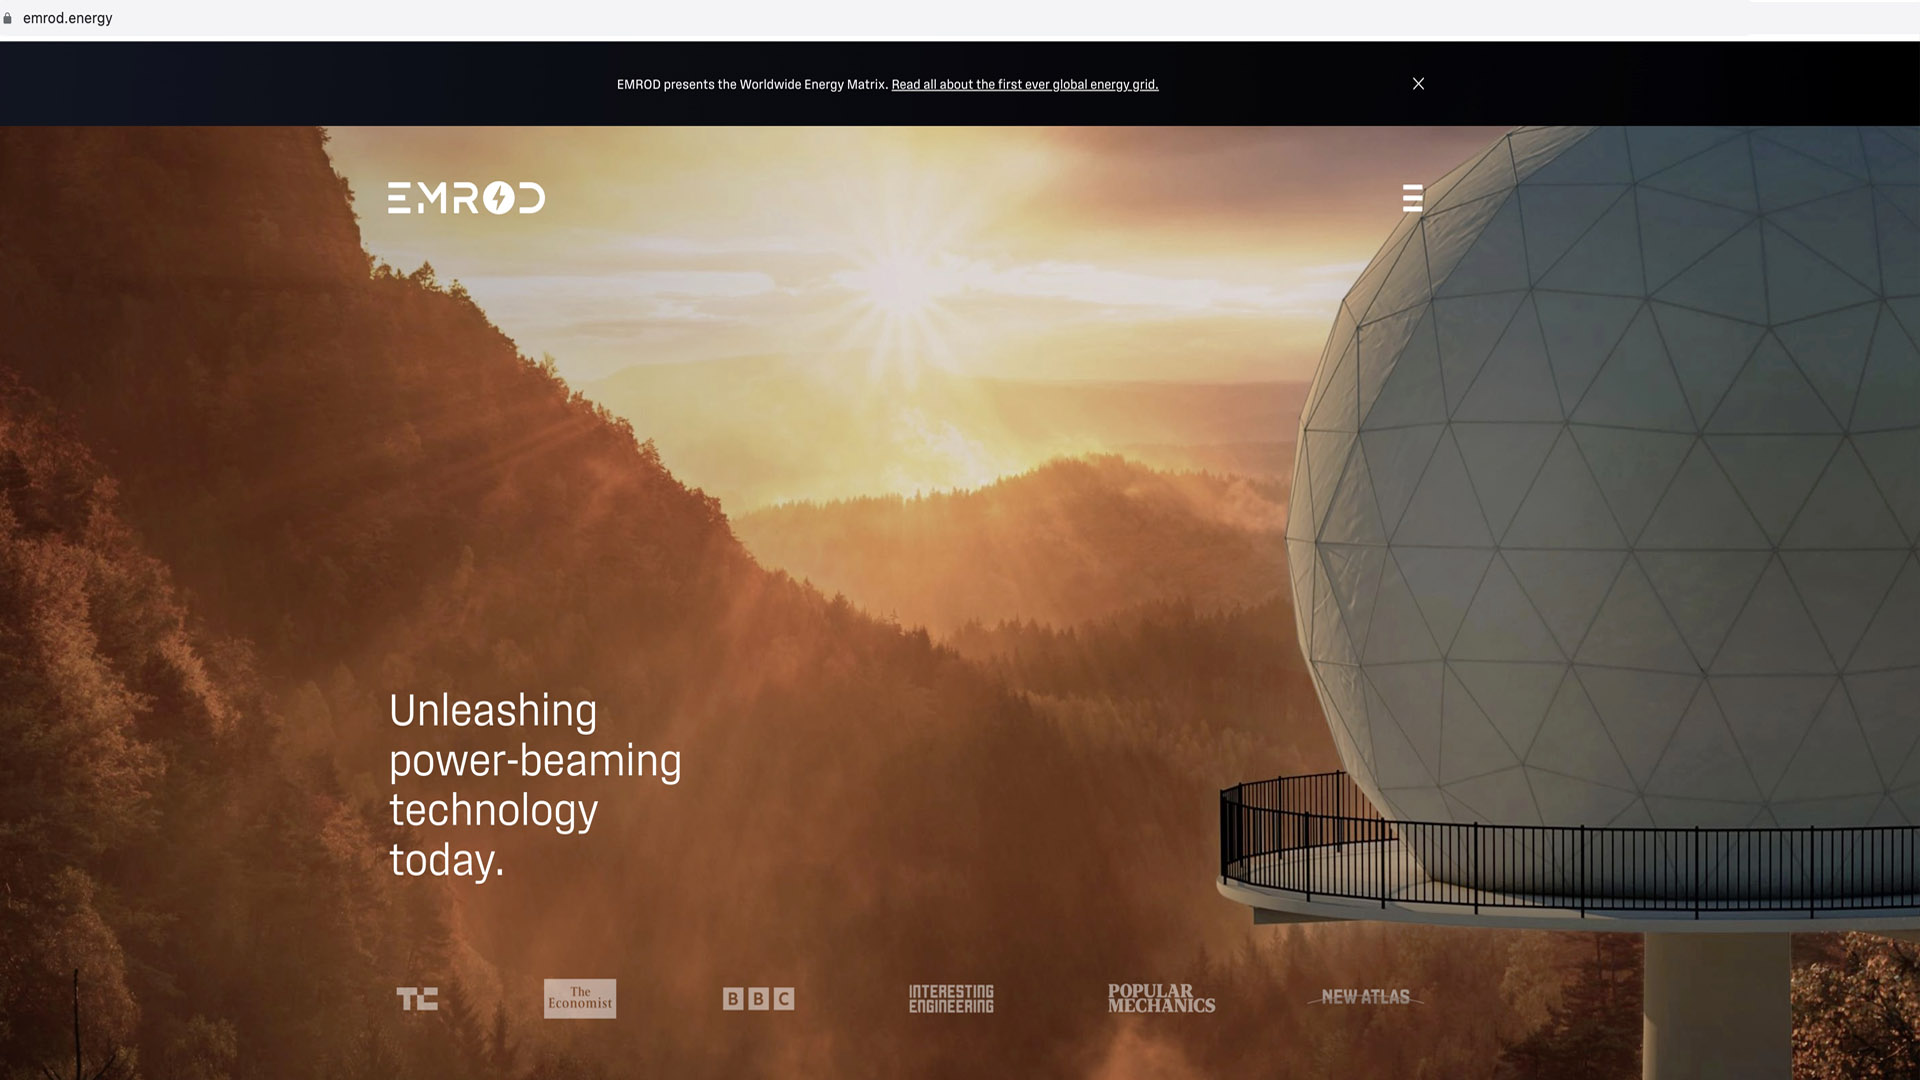The width and height of the screenshot is (1920, 1080).
Task: Click the Popular Mechanics logo
Action: [x=1161, y=998]
